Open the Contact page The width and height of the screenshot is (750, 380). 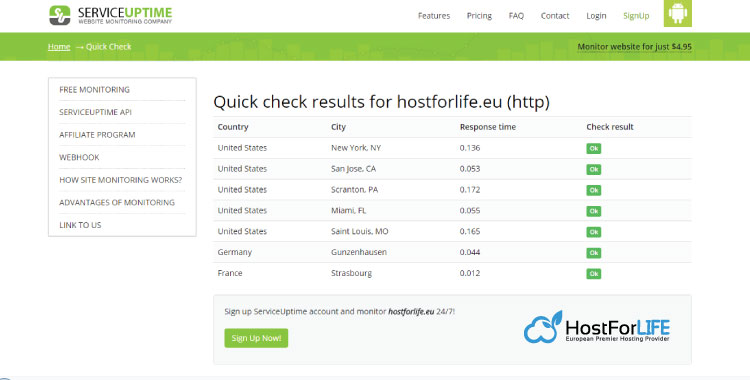(x=555, y=16)
